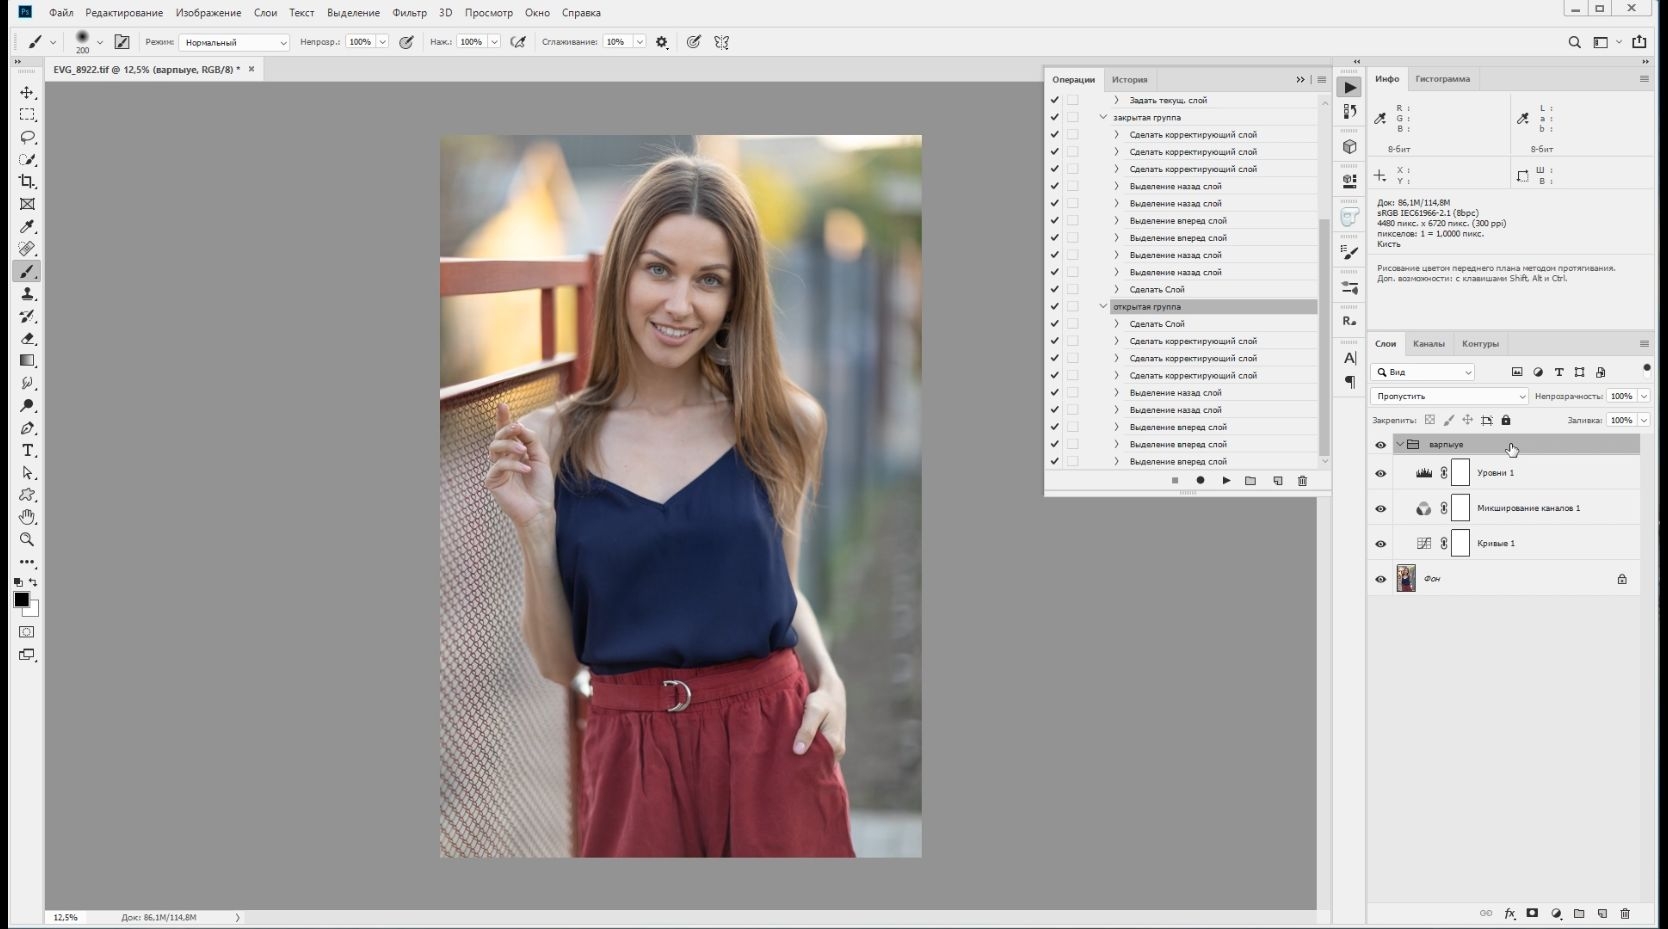
Task: Toggle checkmark for открытая группа action
Action: 1054,306
